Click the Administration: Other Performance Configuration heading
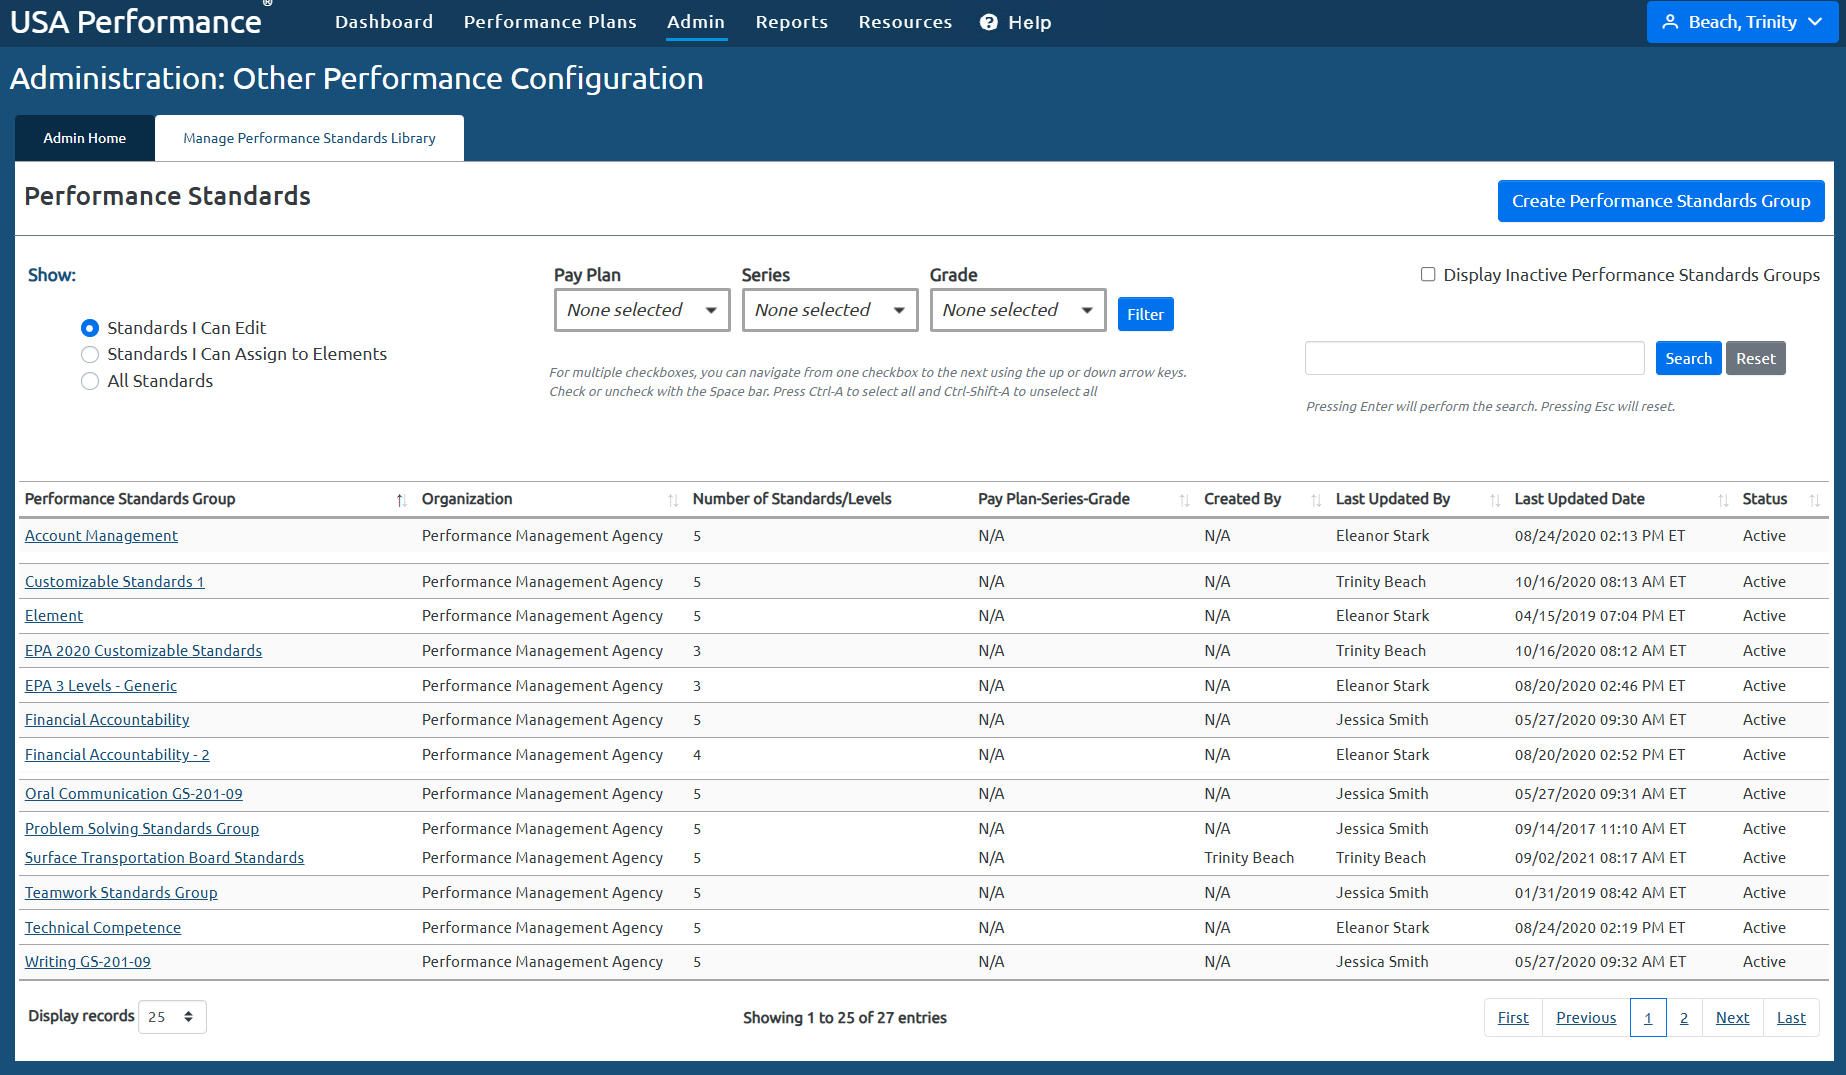Viewport: 1846px width, 1075px height. click(357, 78)
